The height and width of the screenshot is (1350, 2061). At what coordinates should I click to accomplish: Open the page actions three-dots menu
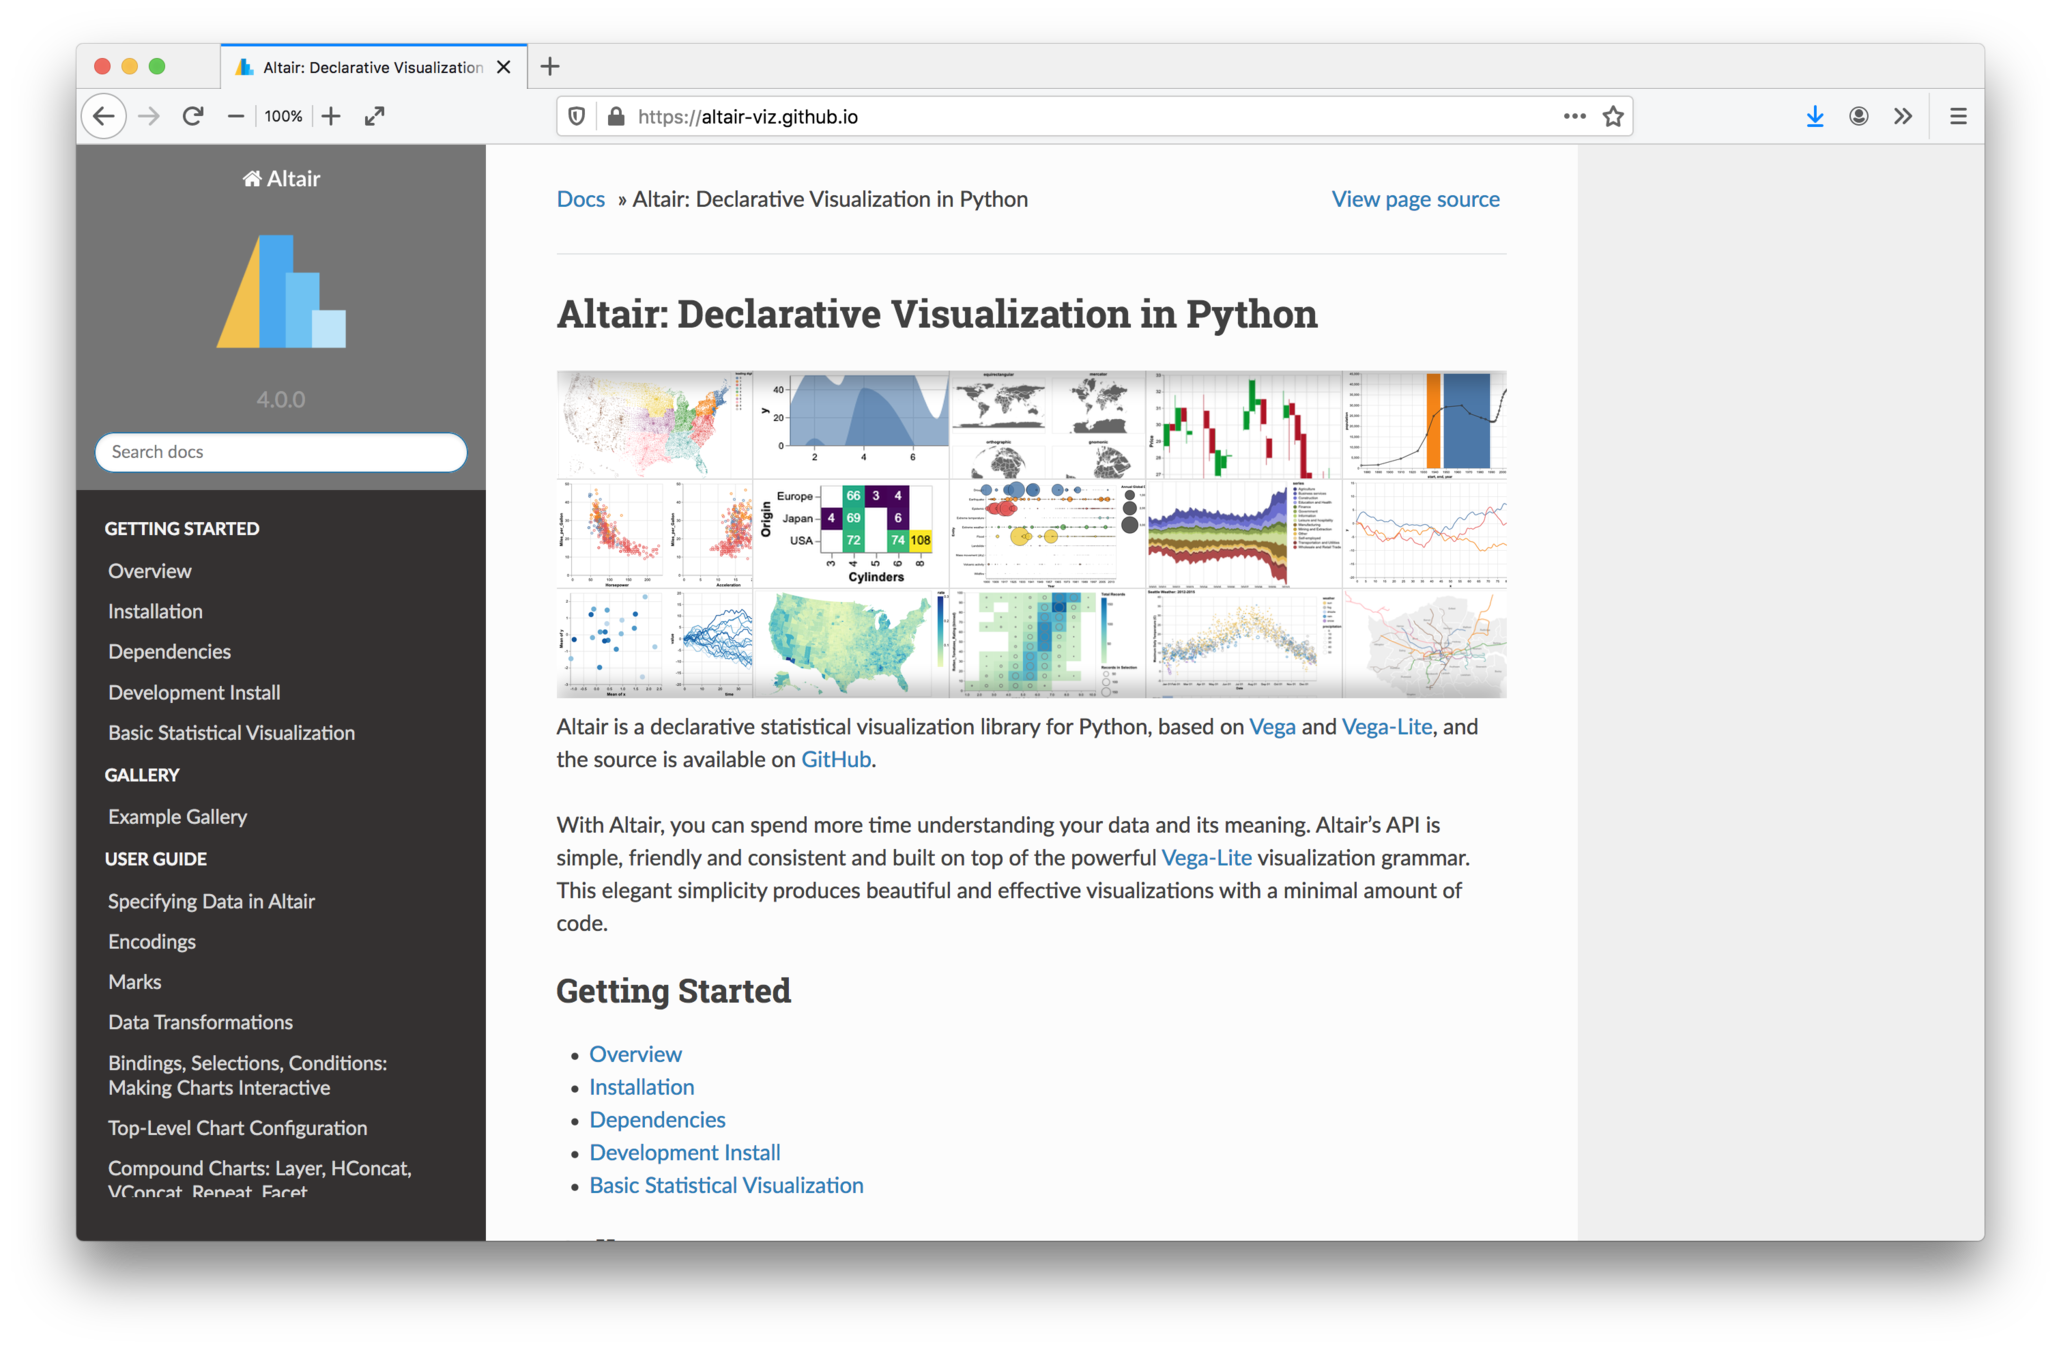click(x=1574, y=117)
